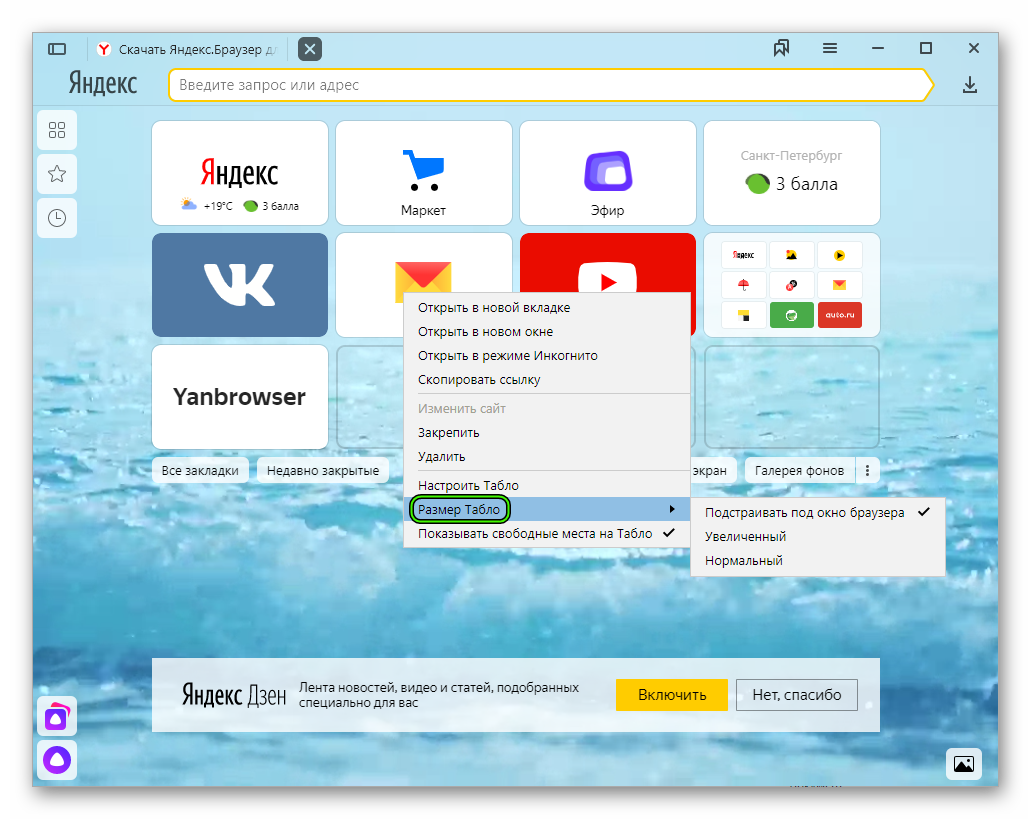Launch the Alice voice assistant icon
Image resolution: width=1031 pixels, height=819 pixels.
click(x=57, y=760)
